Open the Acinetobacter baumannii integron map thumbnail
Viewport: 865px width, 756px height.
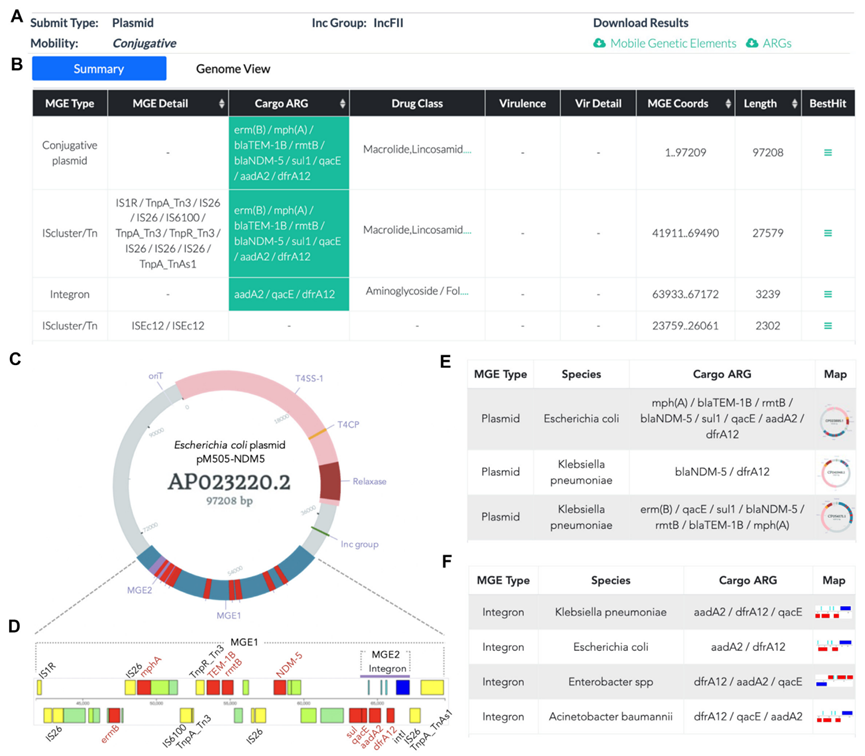(832, 717)
